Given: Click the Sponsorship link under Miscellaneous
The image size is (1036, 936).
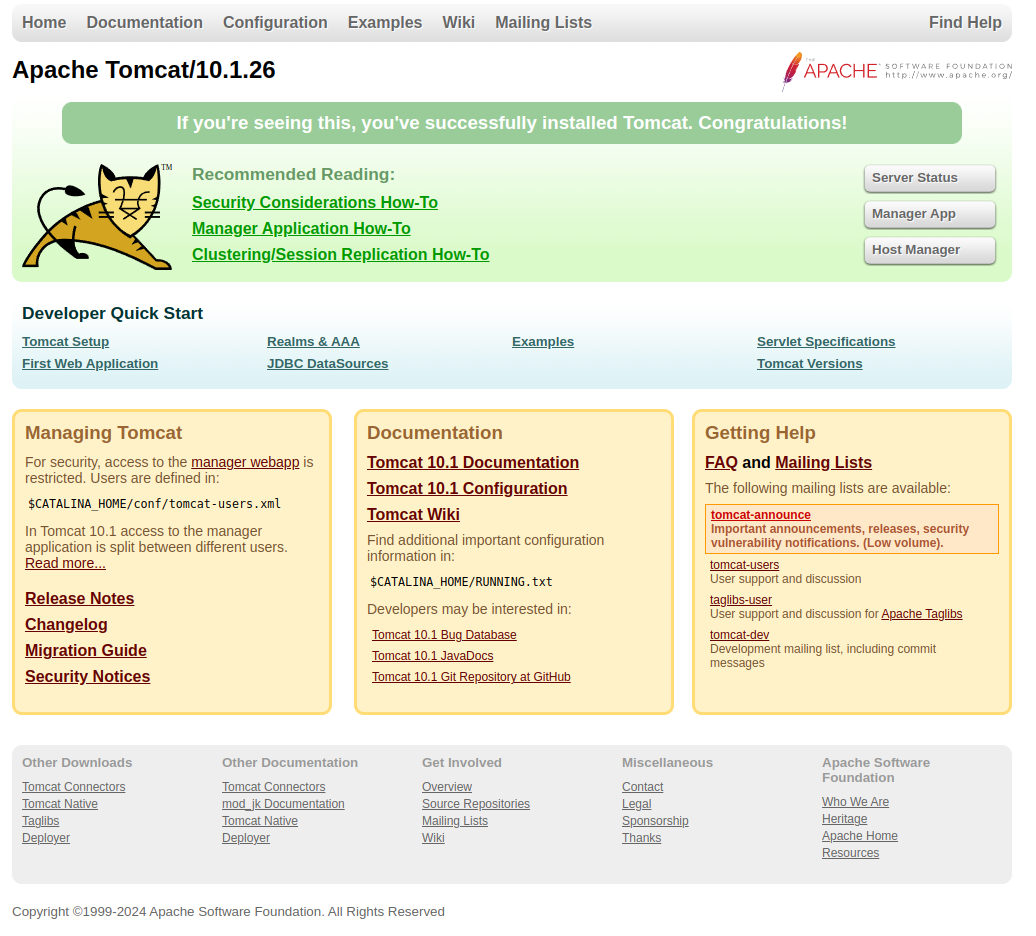Looking at the screenshot, I should point(655,820).
